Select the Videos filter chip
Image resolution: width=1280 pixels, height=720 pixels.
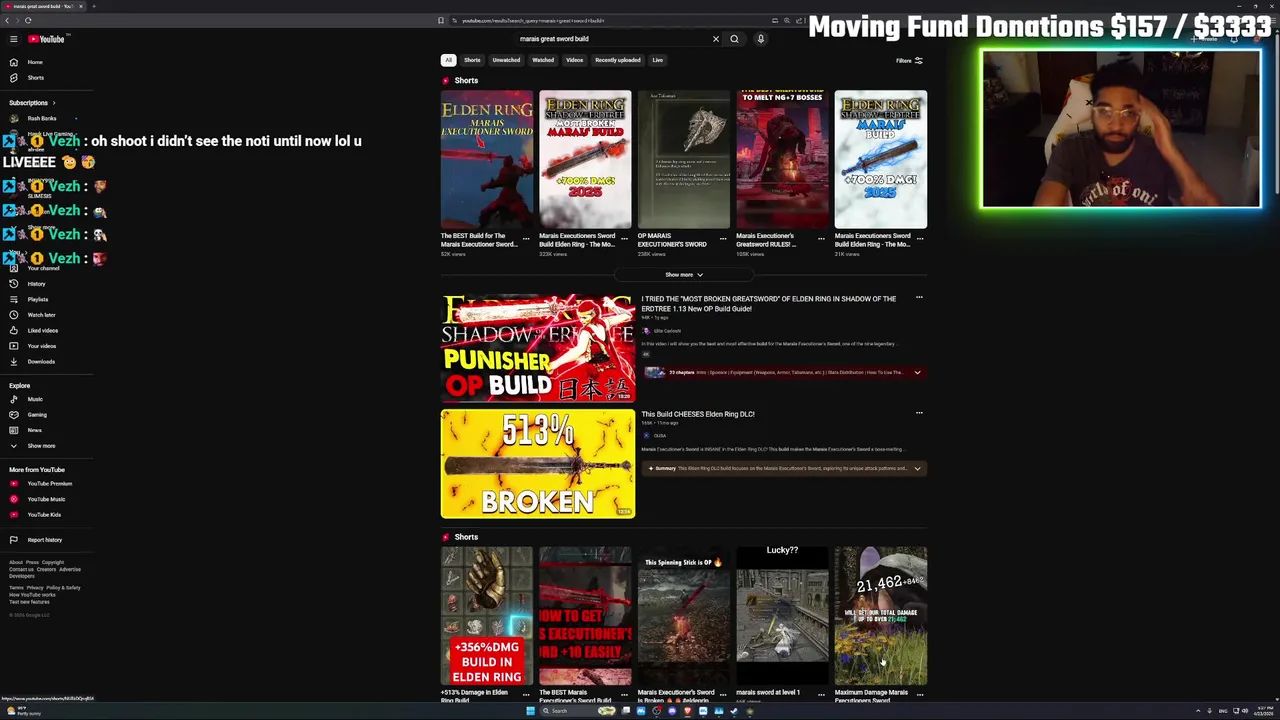click(x=575, y=60)
